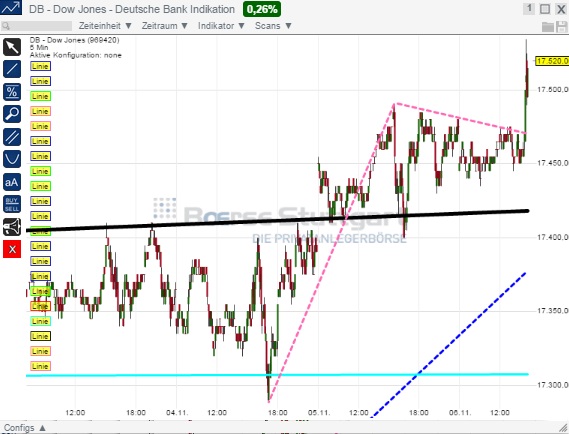Click the 04.11. date label on time axis
This screenshot has width=569, height=434.
pos(177,413)
